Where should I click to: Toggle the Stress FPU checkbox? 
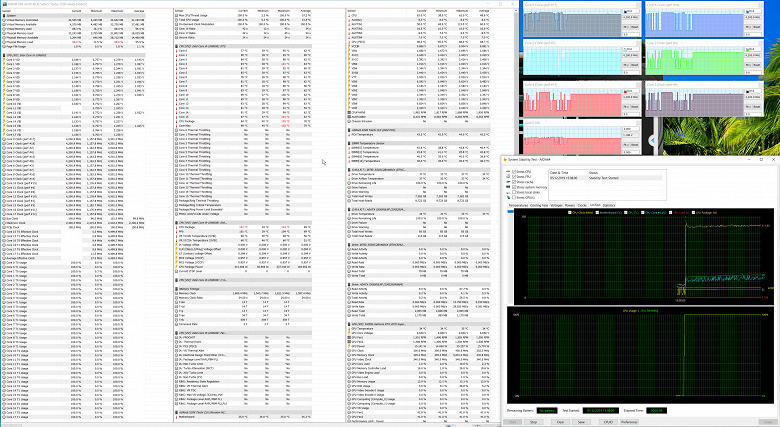(x=514, y=177)
